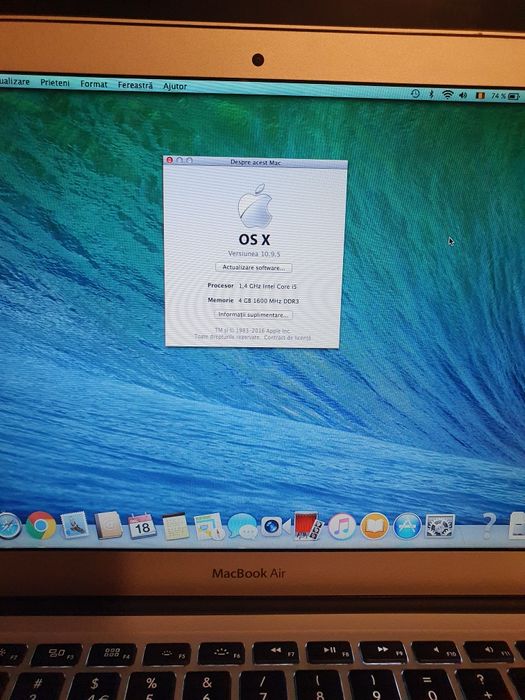Click Versiunea 10.9.5 text
525x700 pixels.
tap(254, 254)
